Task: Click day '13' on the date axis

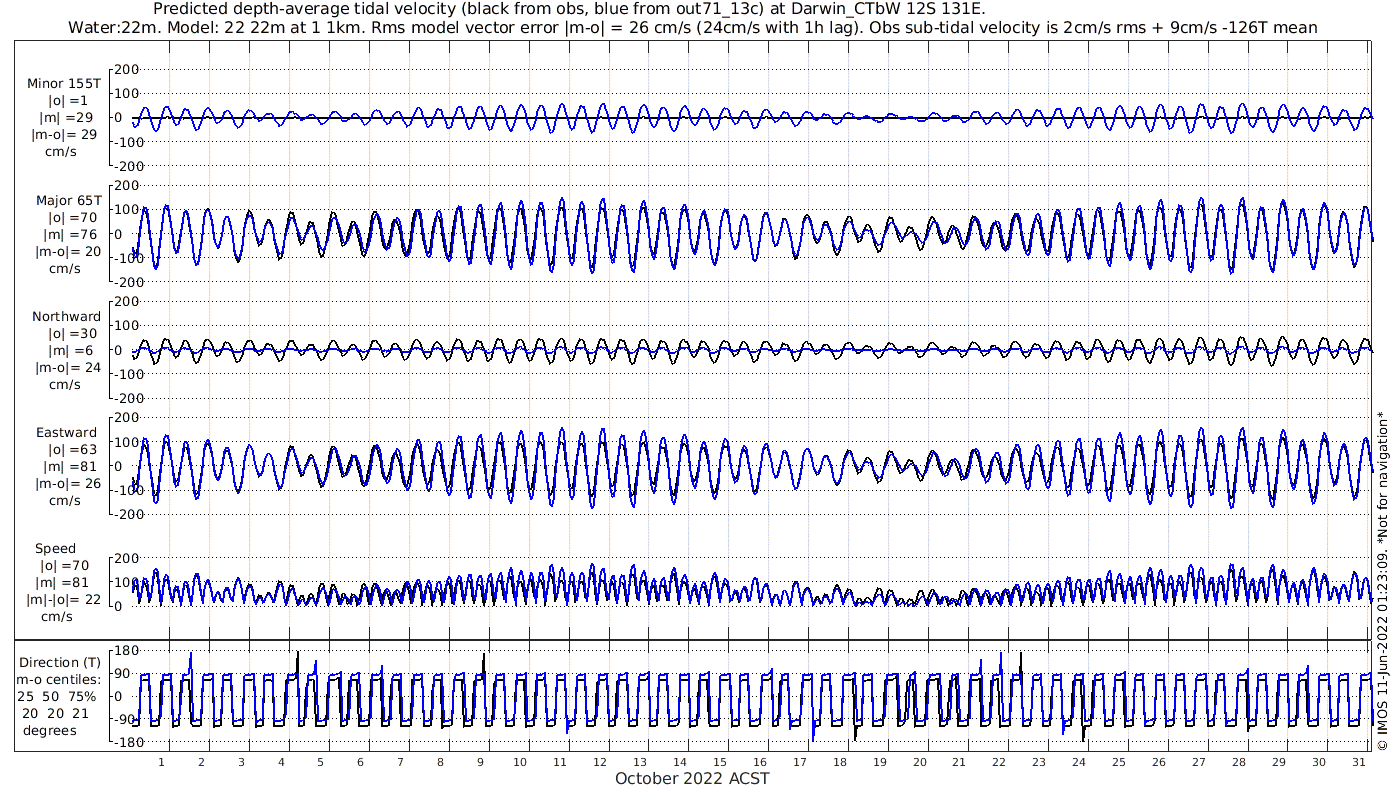Action: pyautogui.click(x=640, y=762)
